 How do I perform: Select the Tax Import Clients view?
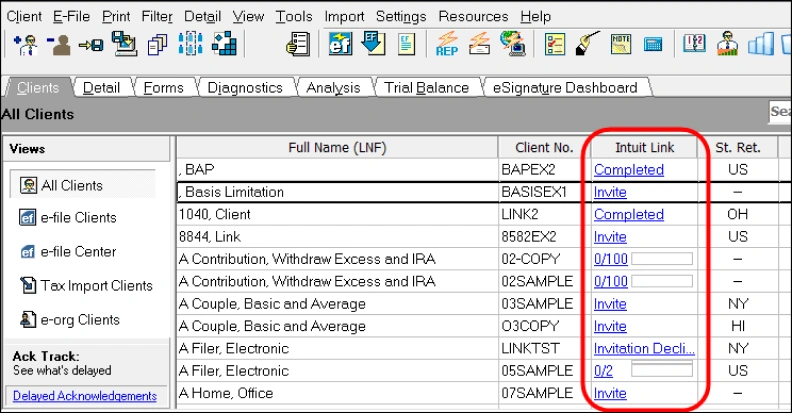point(86,285)
